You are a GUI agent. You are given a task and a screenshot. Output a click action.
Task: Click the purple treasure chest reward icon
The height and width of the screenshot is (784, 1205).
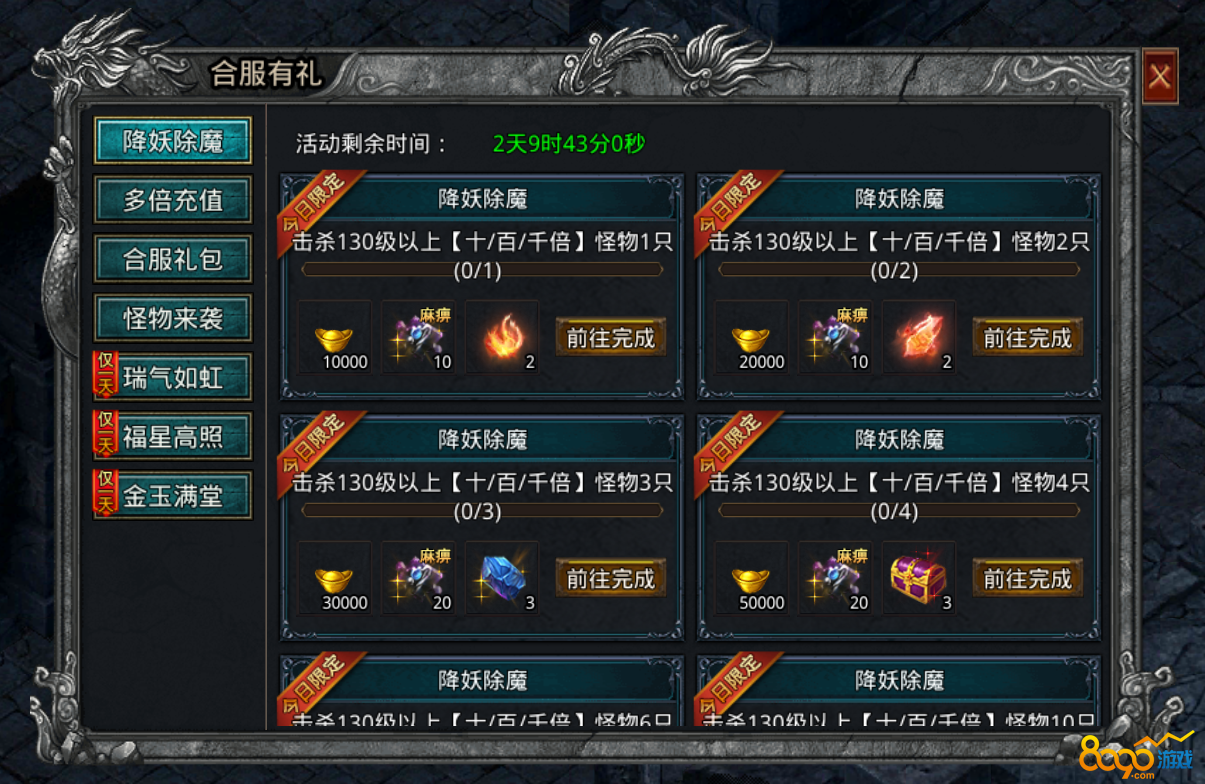(919, 578)
